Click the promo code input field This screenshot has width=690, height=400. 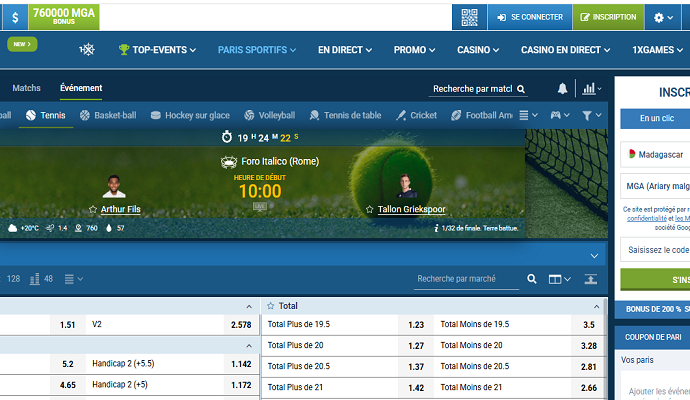coord(656,250)
